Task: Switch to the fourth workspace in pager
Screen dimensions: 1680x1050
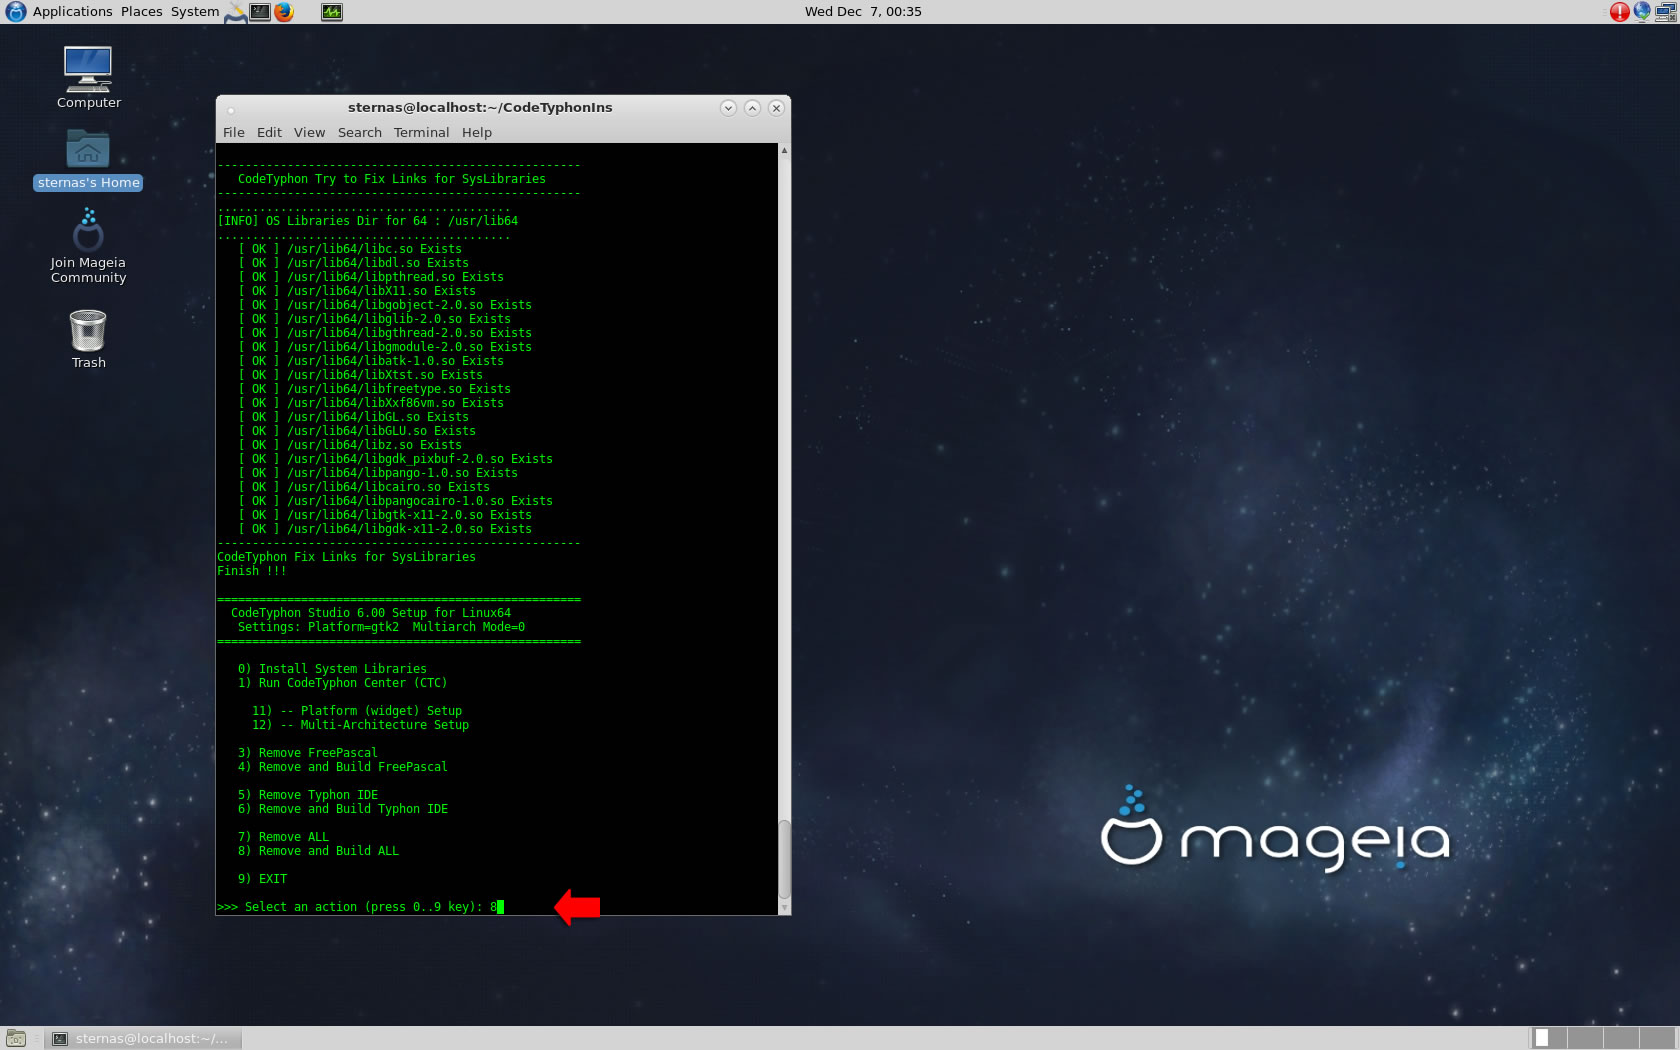Action: [1658, 1038]
